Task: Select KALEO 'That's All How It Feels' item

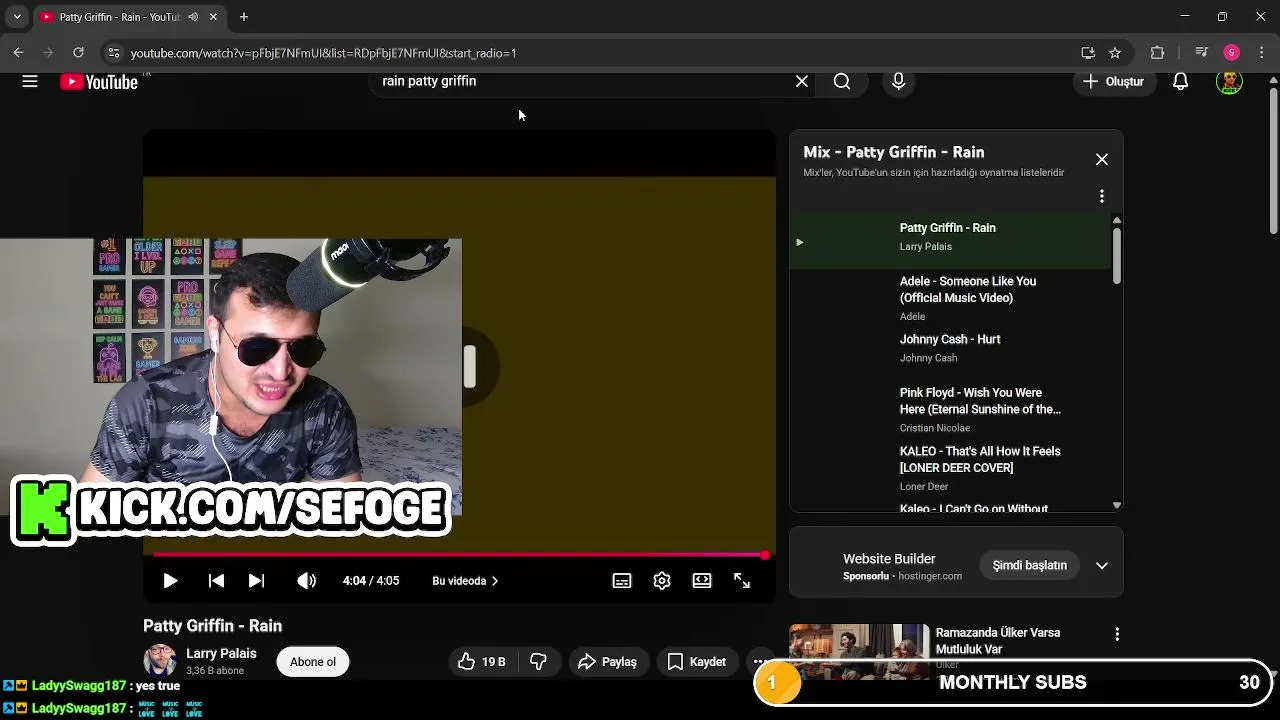Action: pyautogui.click(x=950, y=468)
